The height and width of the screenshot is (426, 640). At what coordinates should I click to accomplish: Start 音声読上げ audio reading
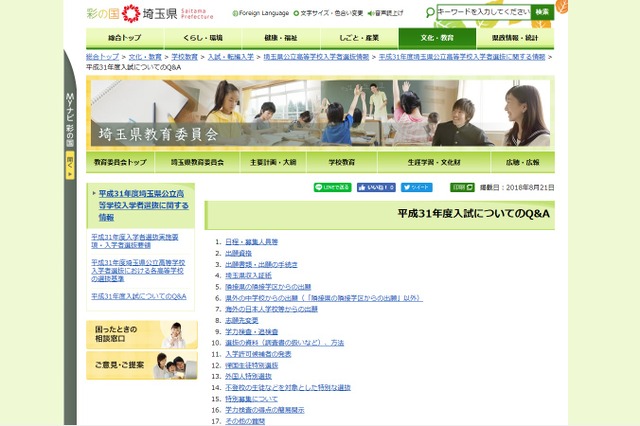[x=385, y=13]
